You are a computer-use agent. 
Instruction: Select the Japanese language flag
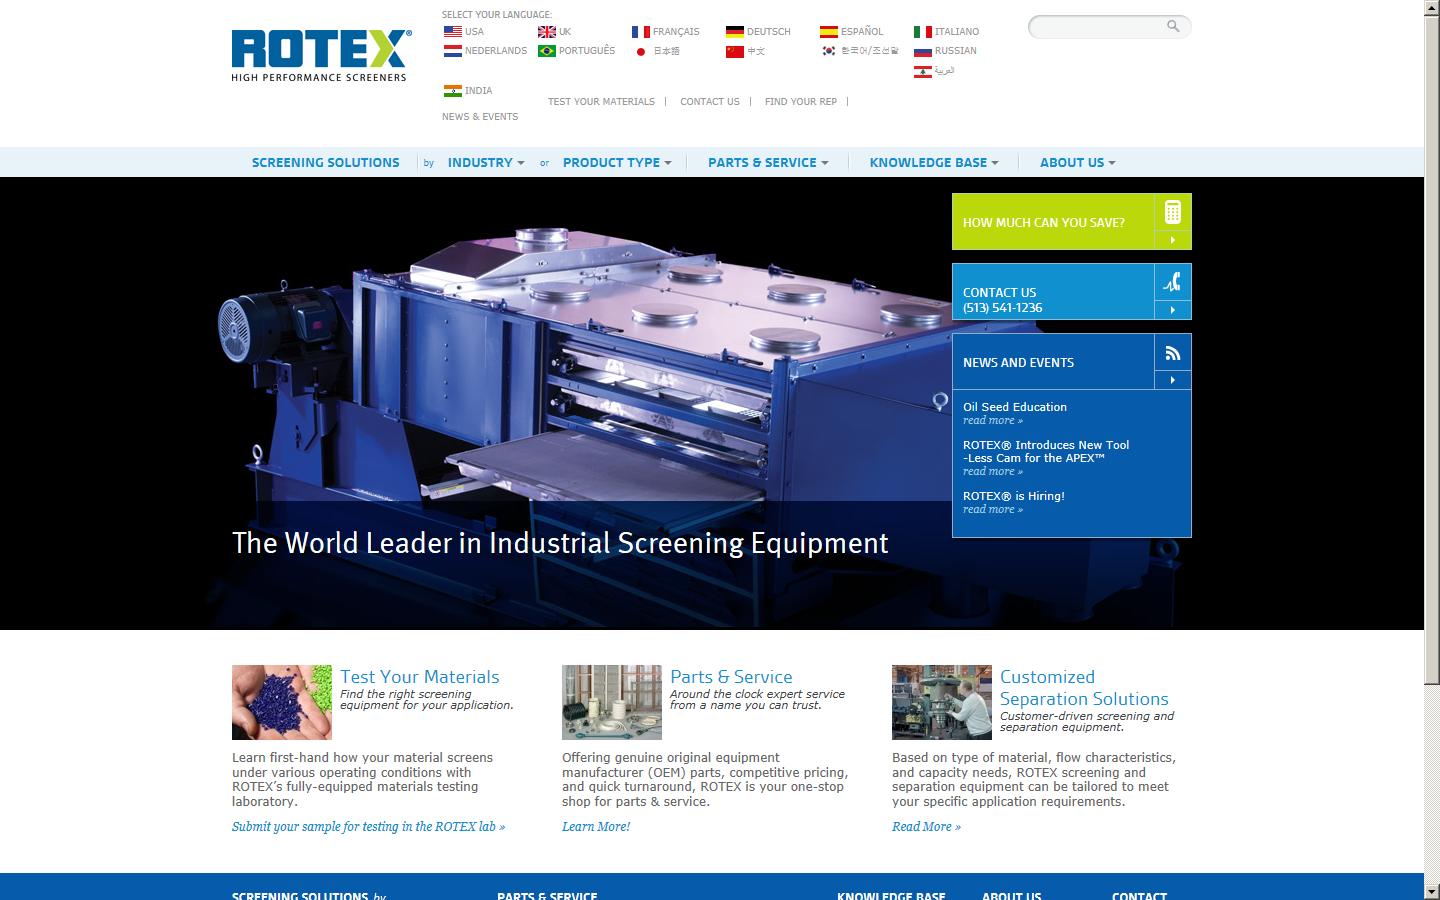pos(641,51)
